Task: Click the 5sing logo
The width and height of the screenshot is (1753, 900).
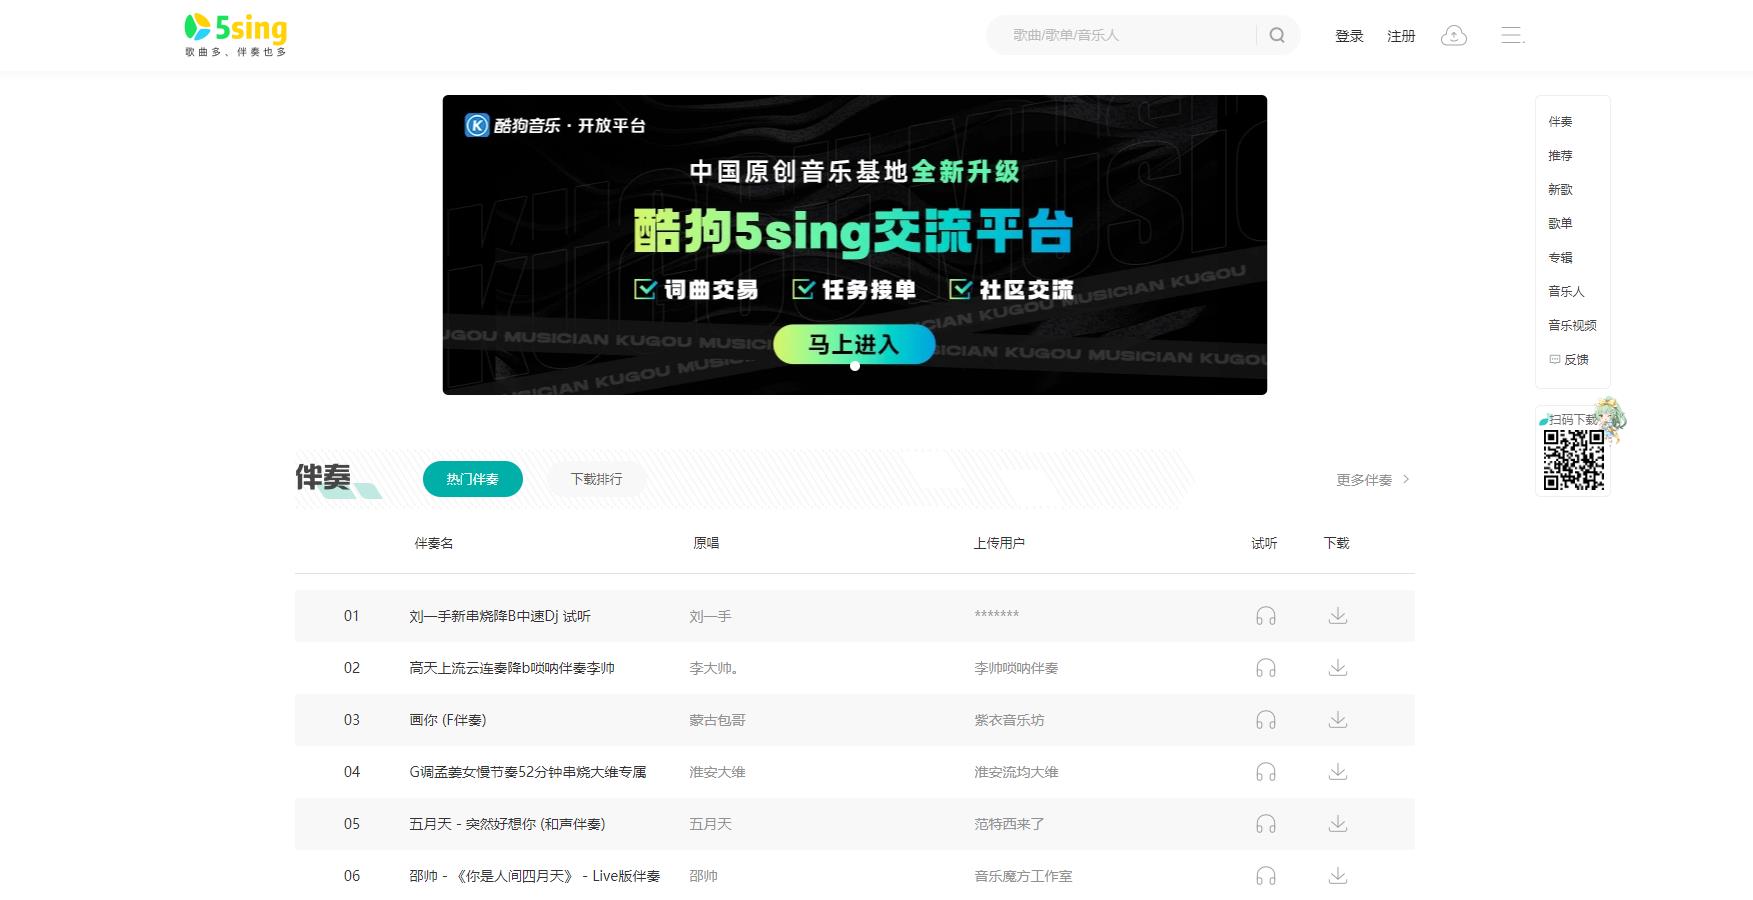Action: pos(236,35)
